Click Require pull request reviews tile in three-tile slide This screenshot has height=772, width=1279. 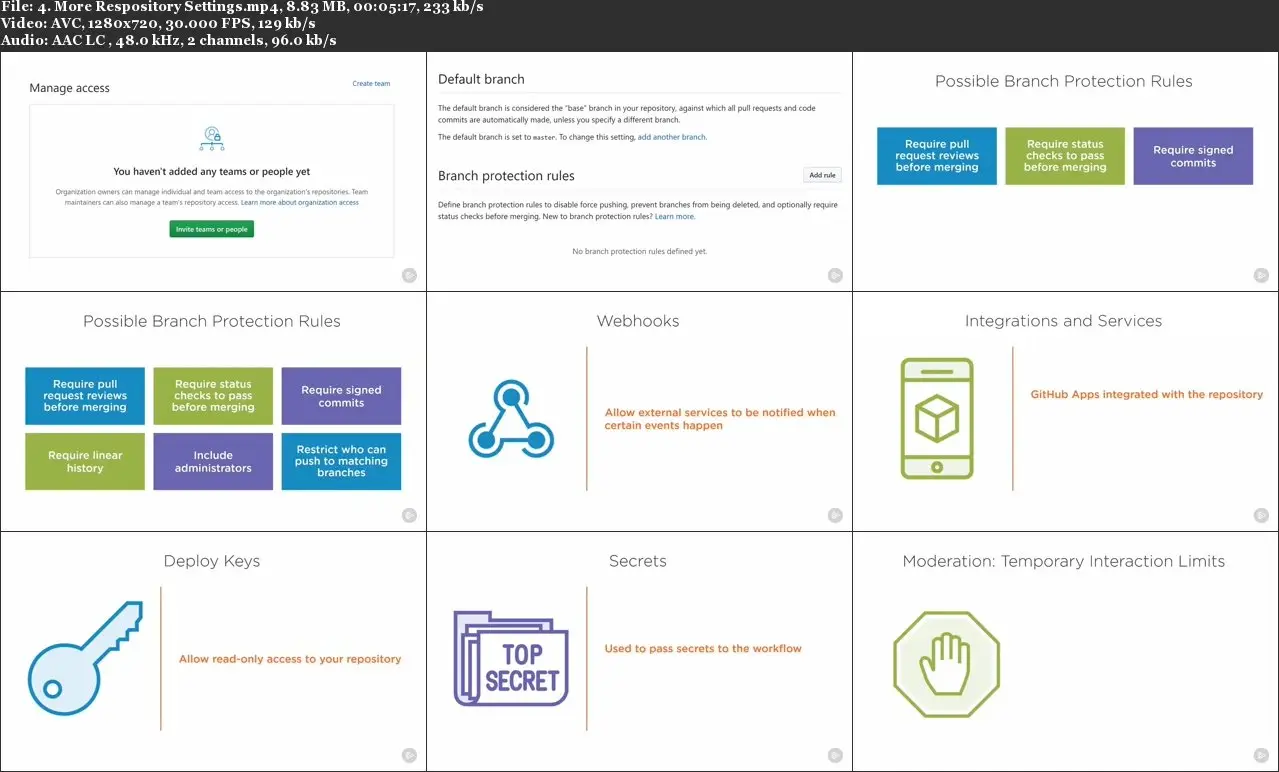pyautogui.click(x=937, y=156)
